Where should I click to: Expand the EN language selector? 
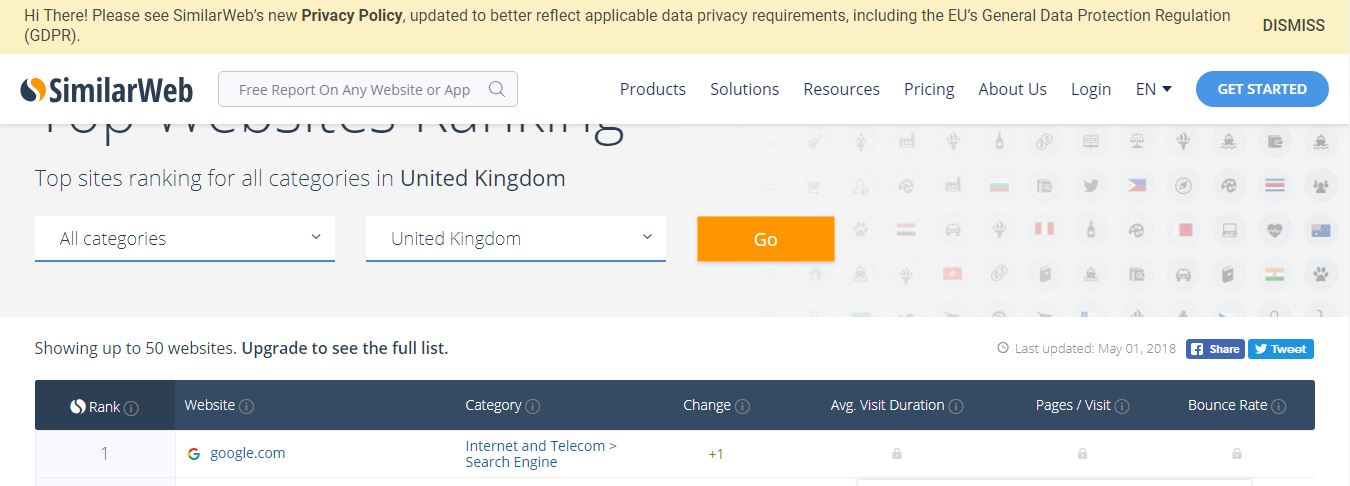1153,89
